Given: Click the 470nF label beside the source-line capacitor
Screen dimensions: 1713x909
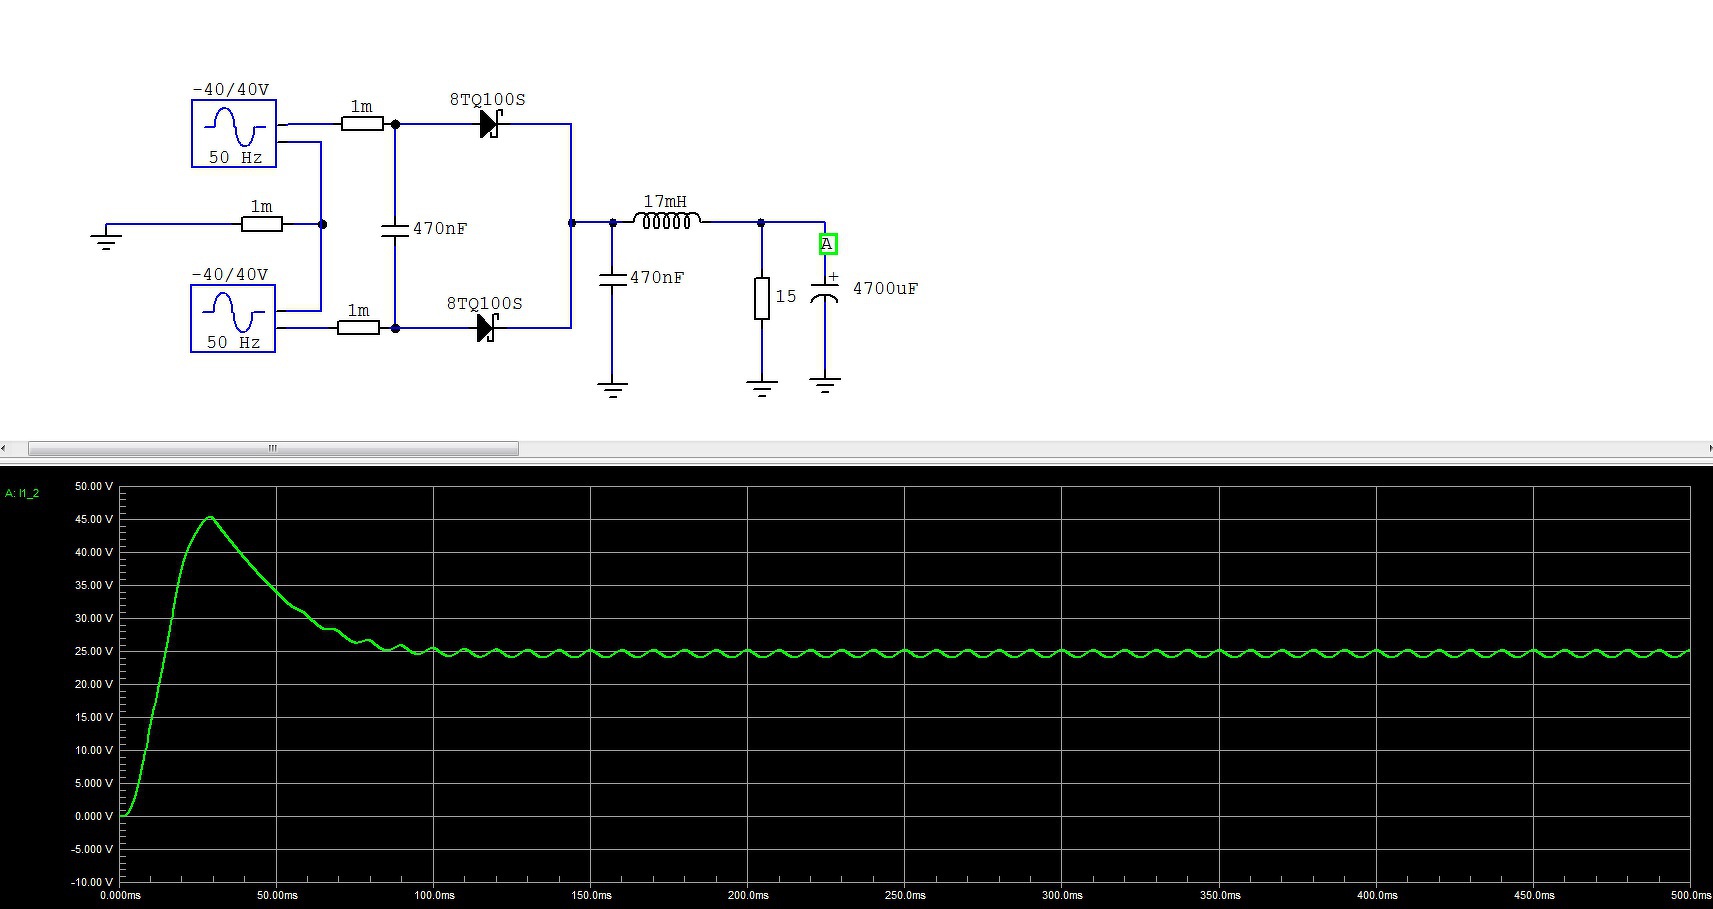Looking at the screenshot, I should point(440,228).
